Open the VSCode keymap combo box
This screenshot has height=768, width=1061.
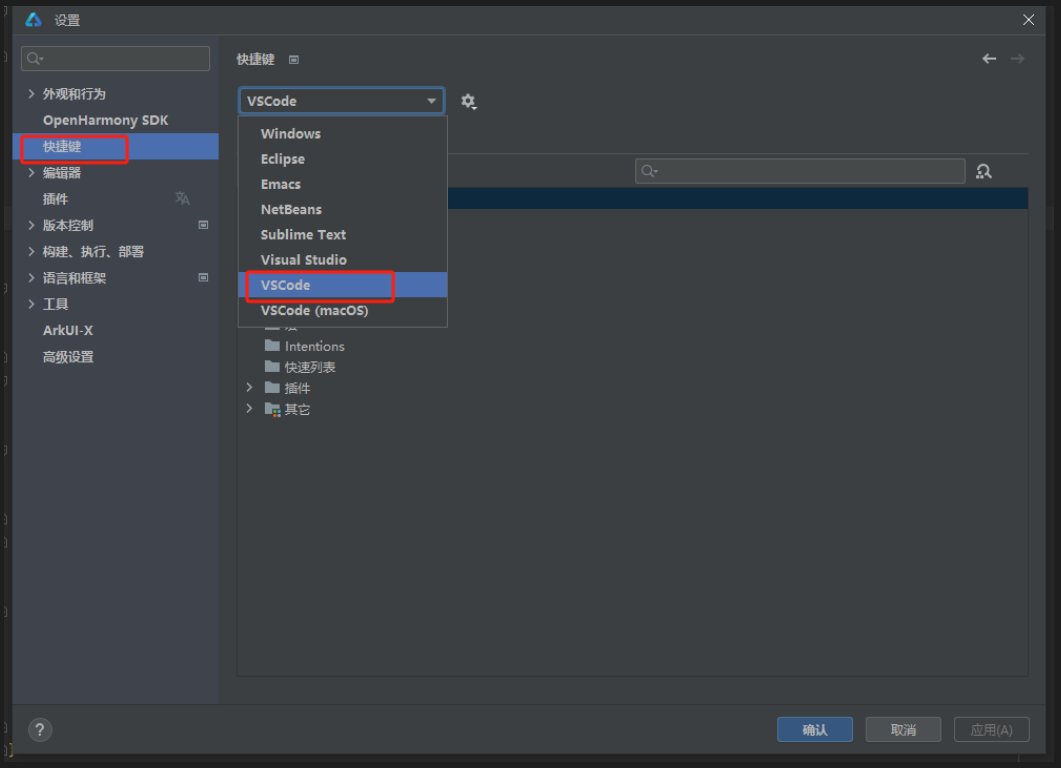[341, 101]
